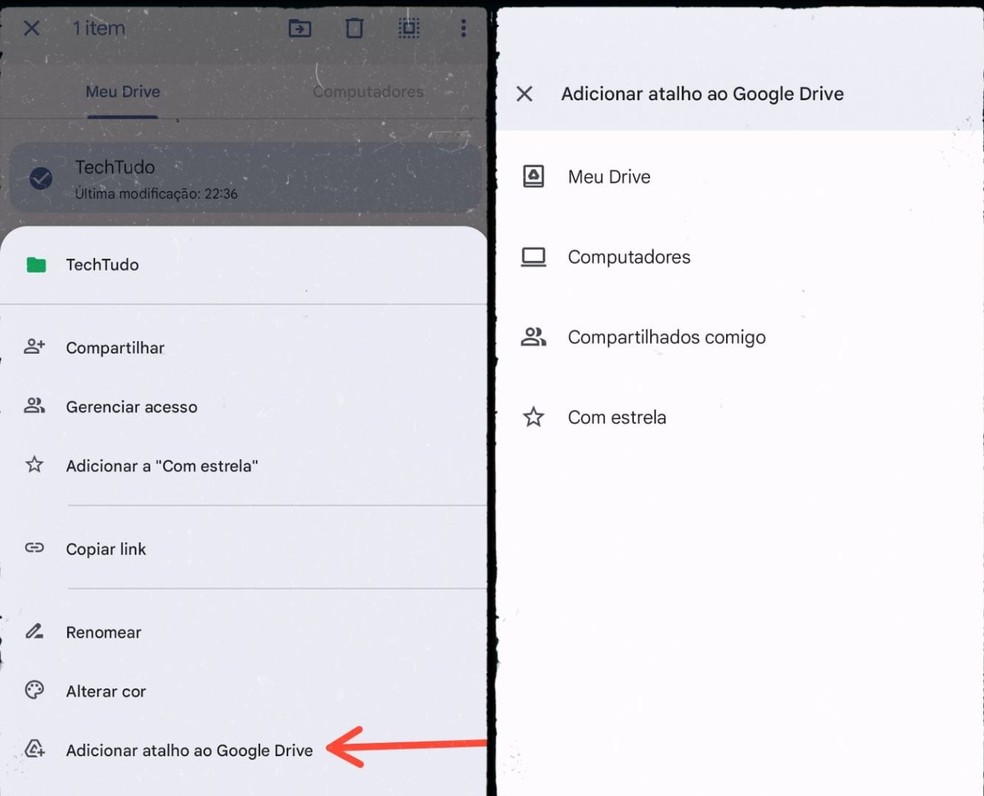Viewport: 984px width, 796px height.
Task: Tap the move-to-folder icon in the top bar
Action: pos(300,28)
